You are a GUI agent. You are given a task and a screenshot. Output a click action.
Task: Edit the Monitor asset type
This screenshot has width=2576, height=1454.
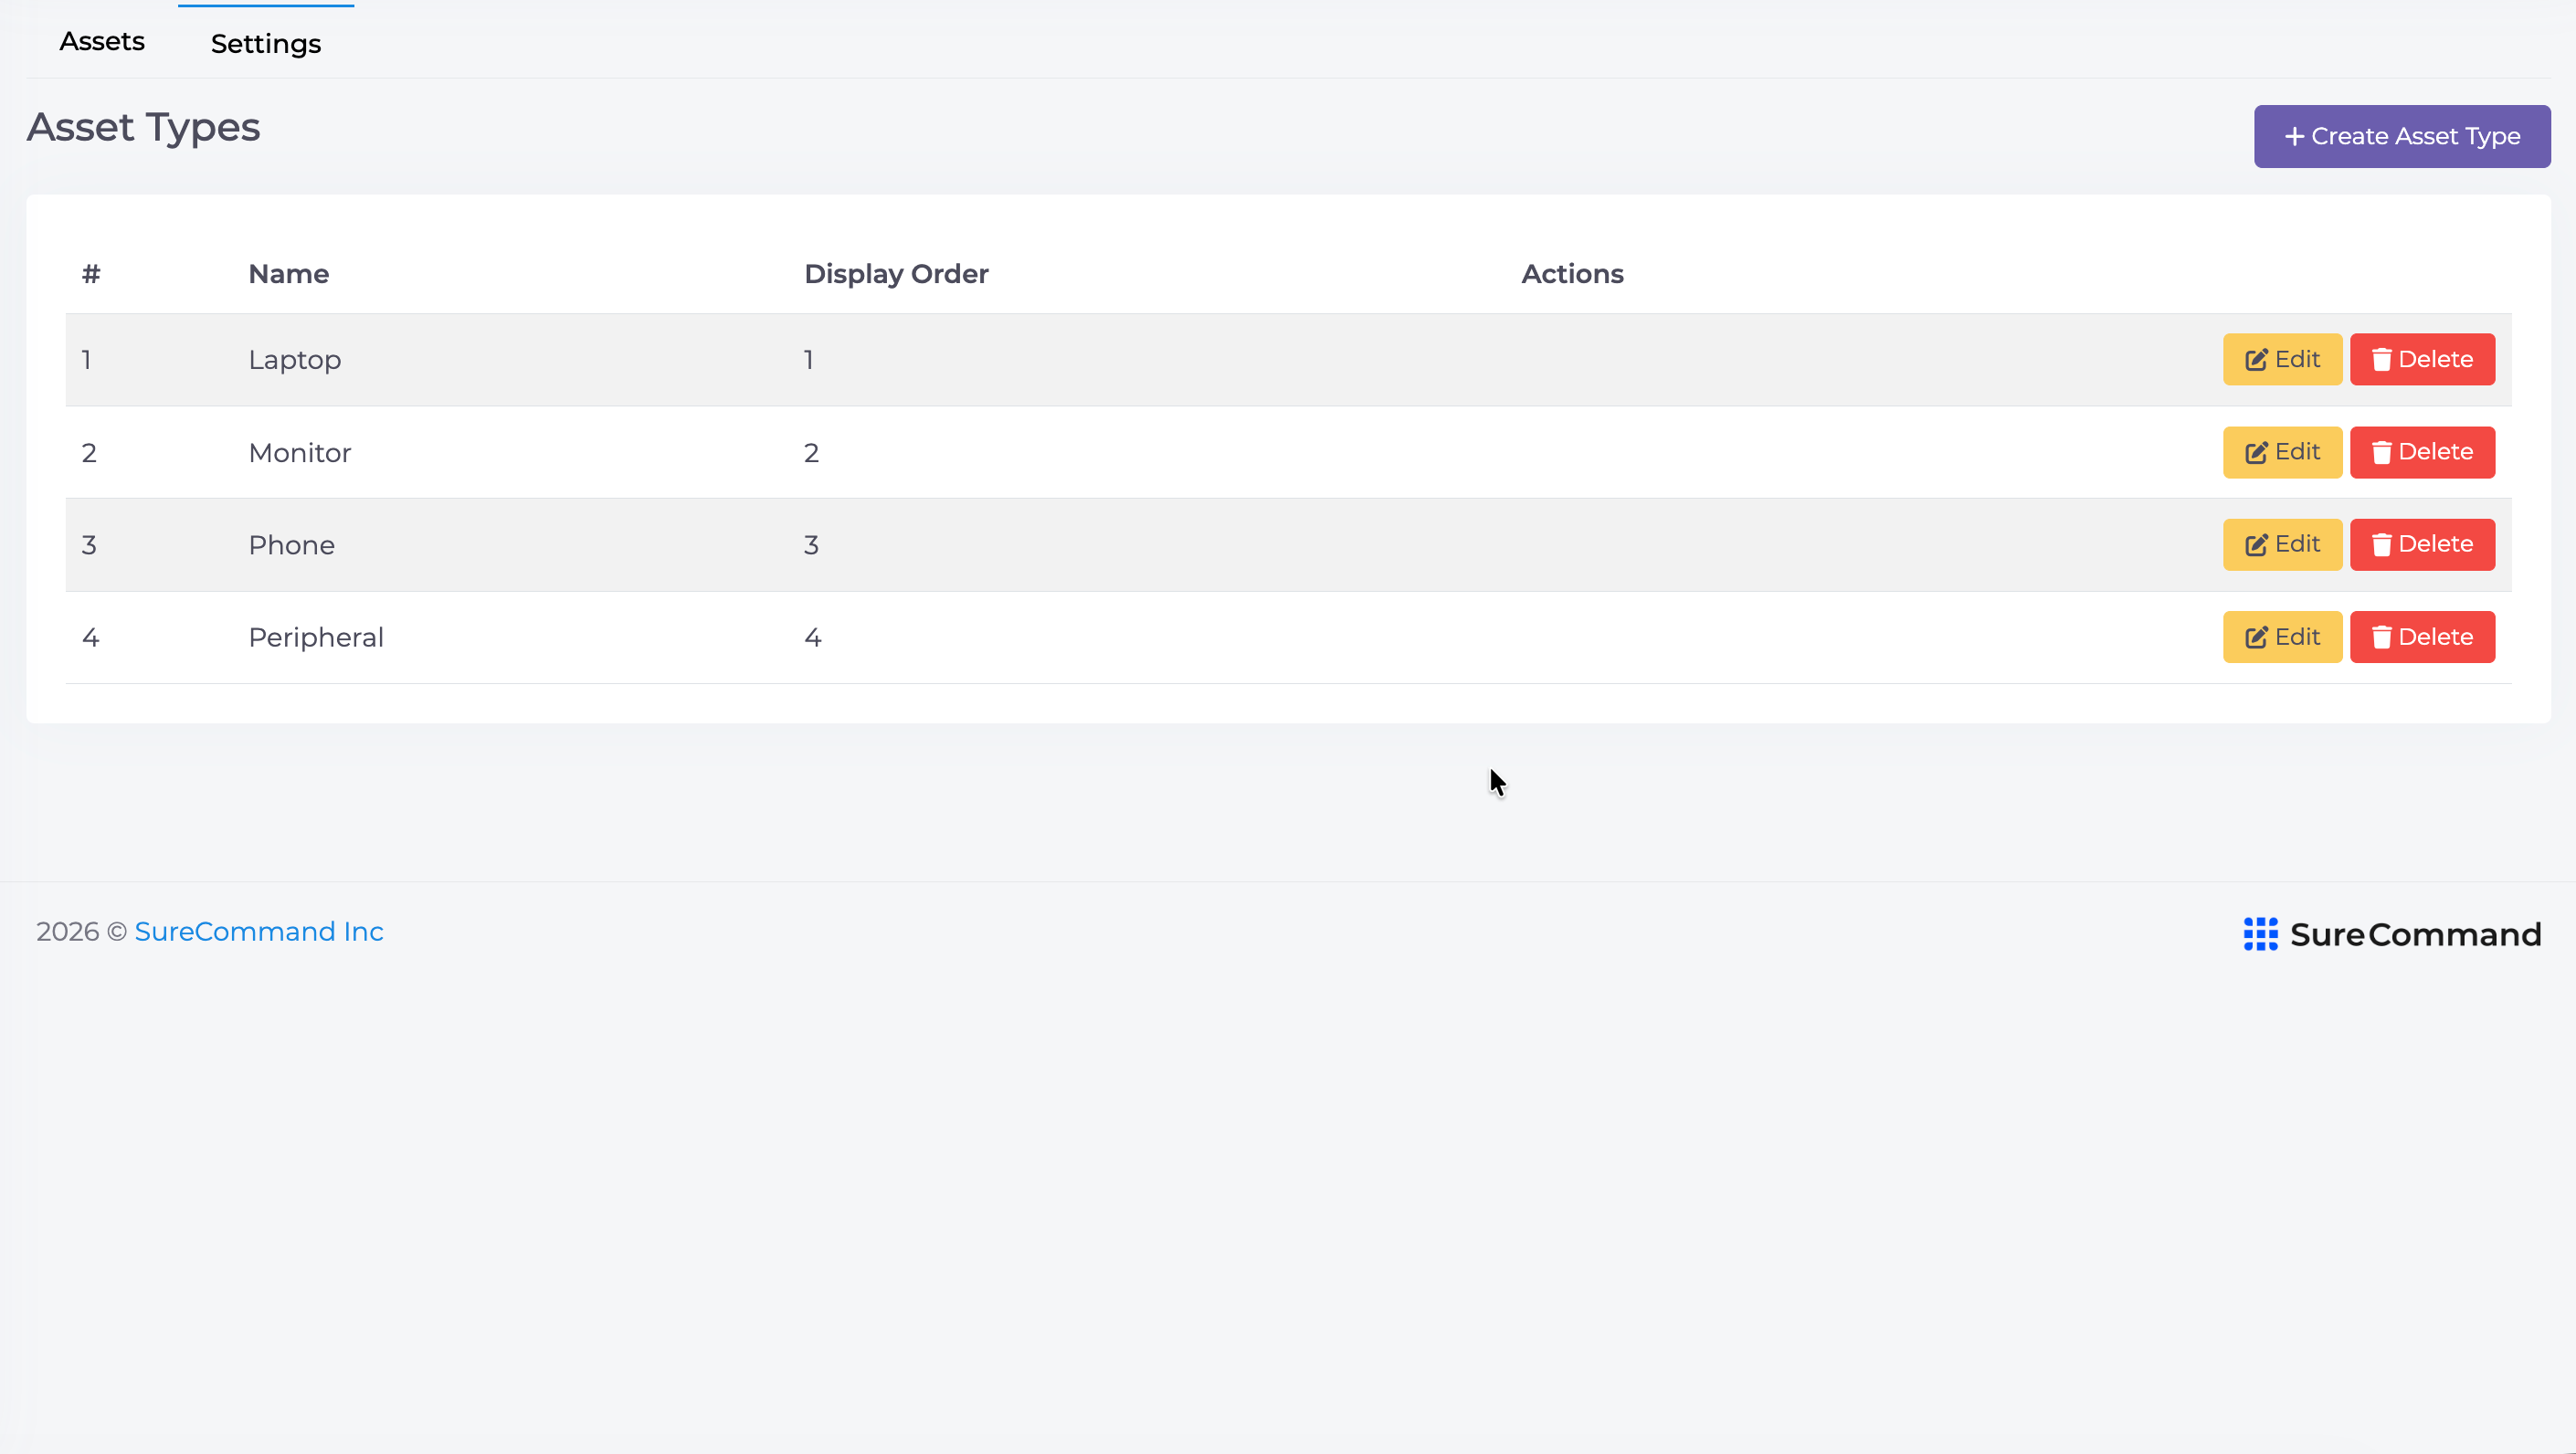pos(2282,452)
